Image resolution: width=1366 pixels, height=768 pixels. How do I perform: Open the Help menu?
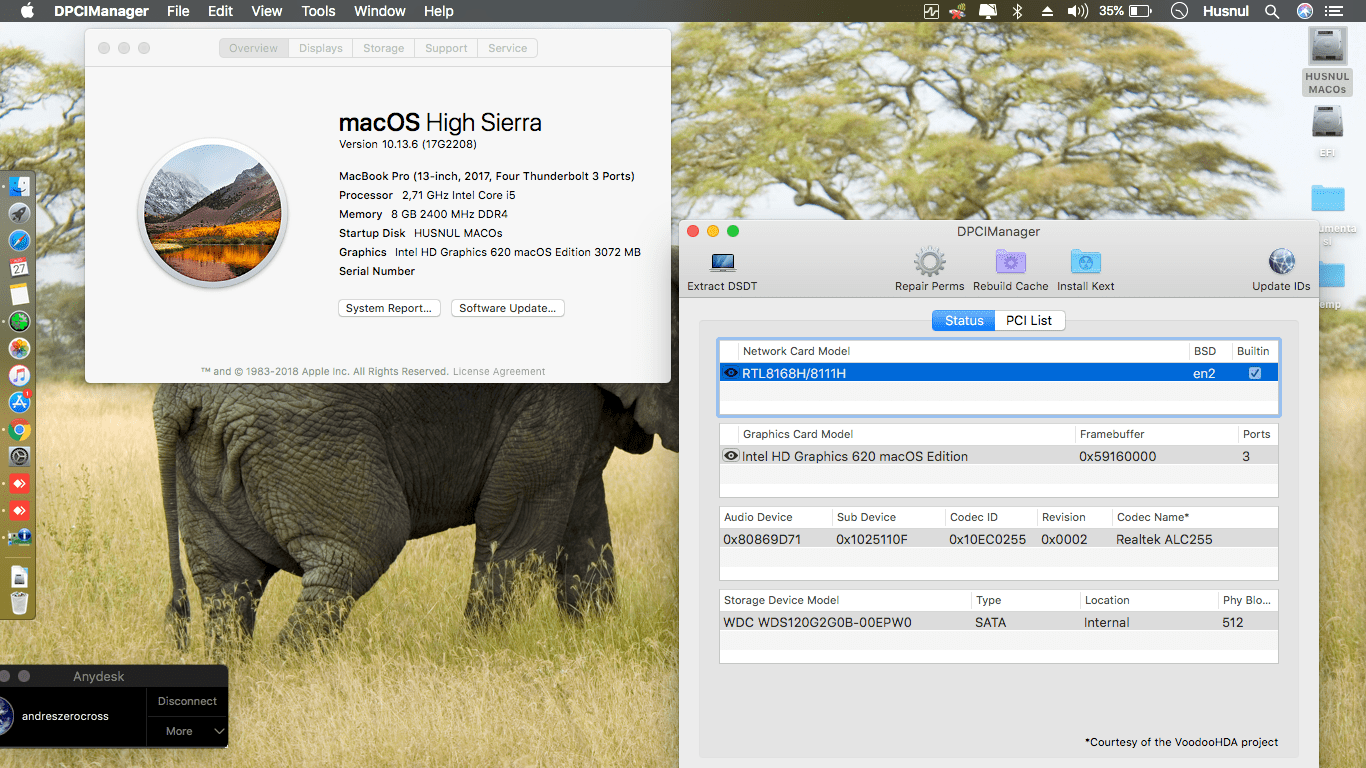coord(438,11)
